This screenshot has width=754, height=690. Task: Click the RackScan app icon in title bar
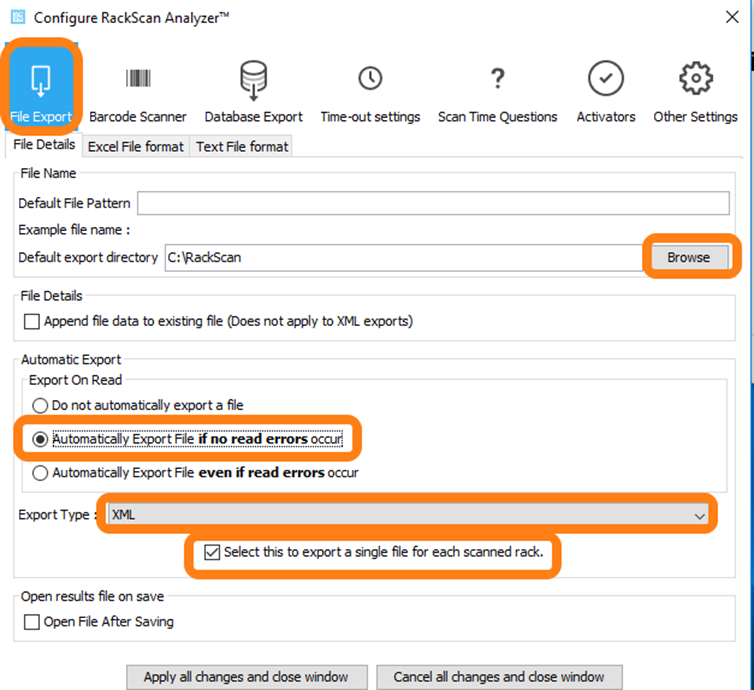(17, 18)
